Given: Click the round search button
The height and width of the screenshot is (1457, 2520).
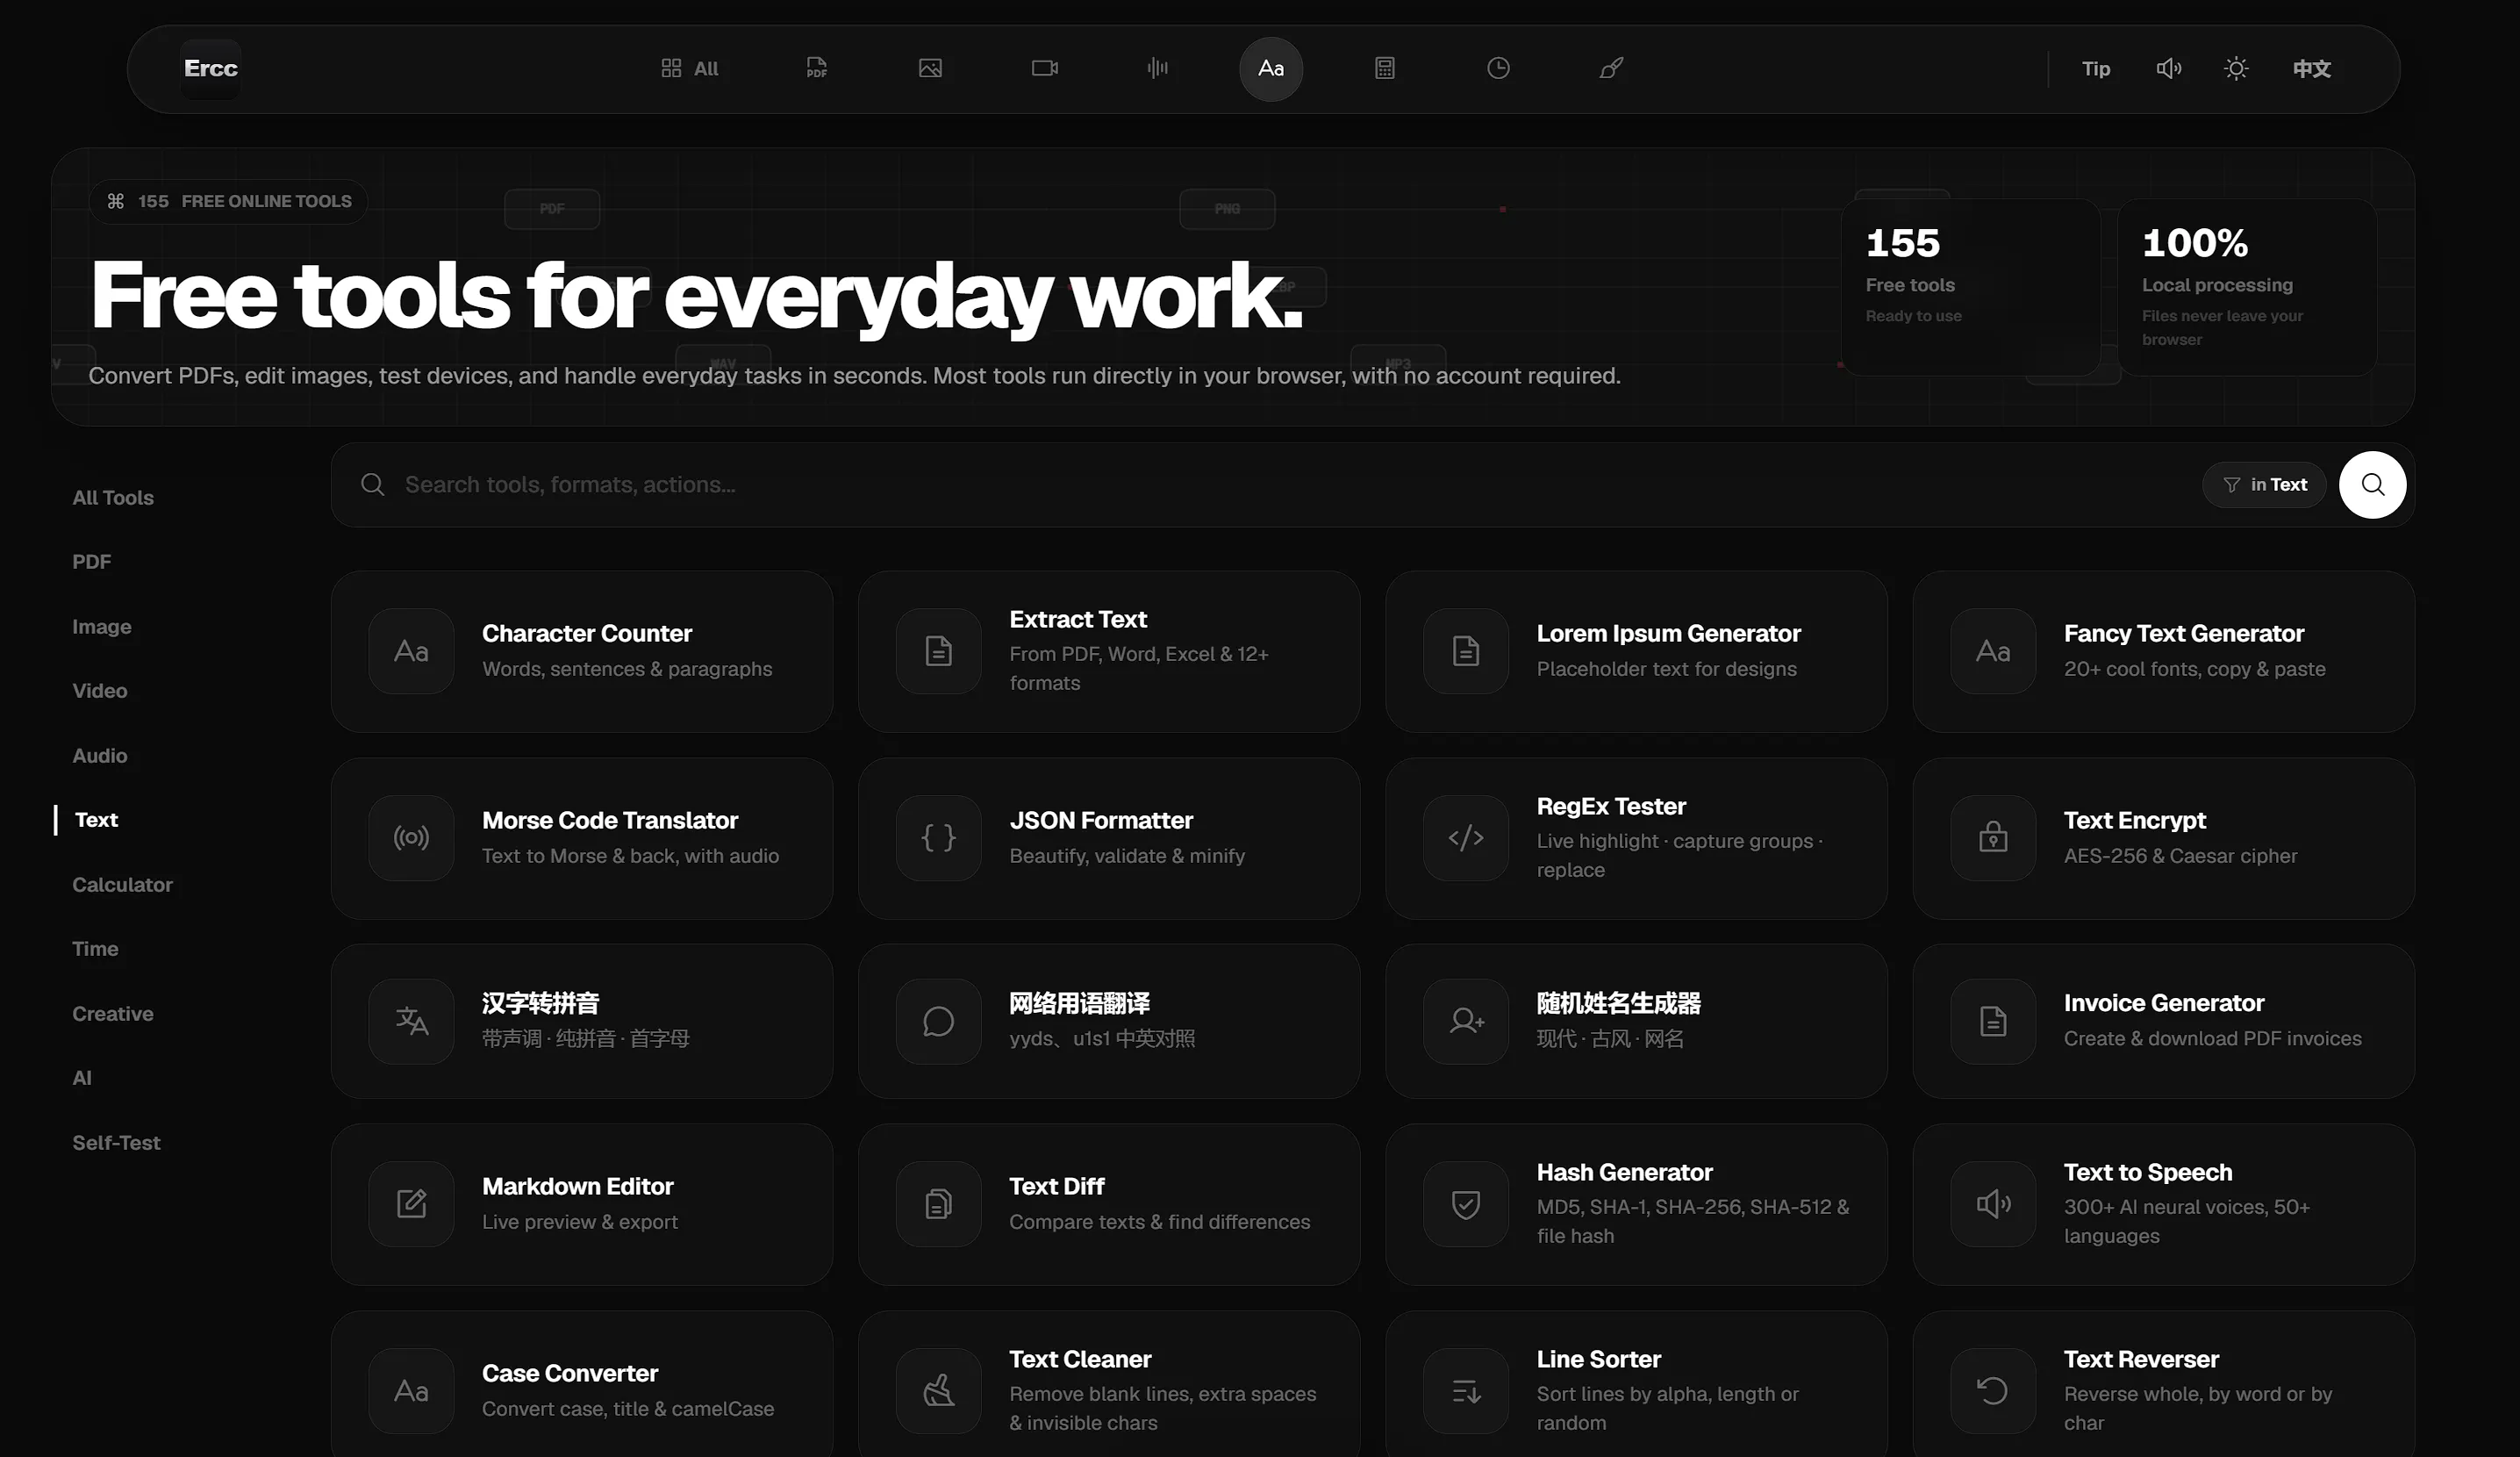Looking at the screenshot, I should [2371, 484].
